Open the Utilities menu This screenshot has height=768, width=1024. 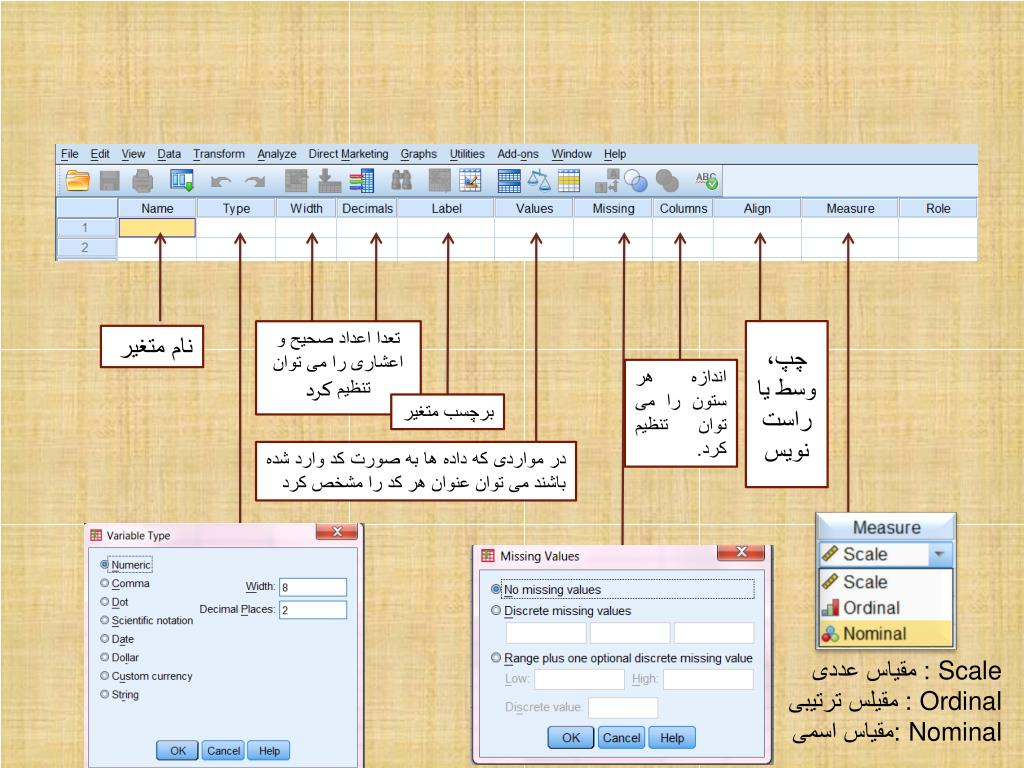click(467, 154)
